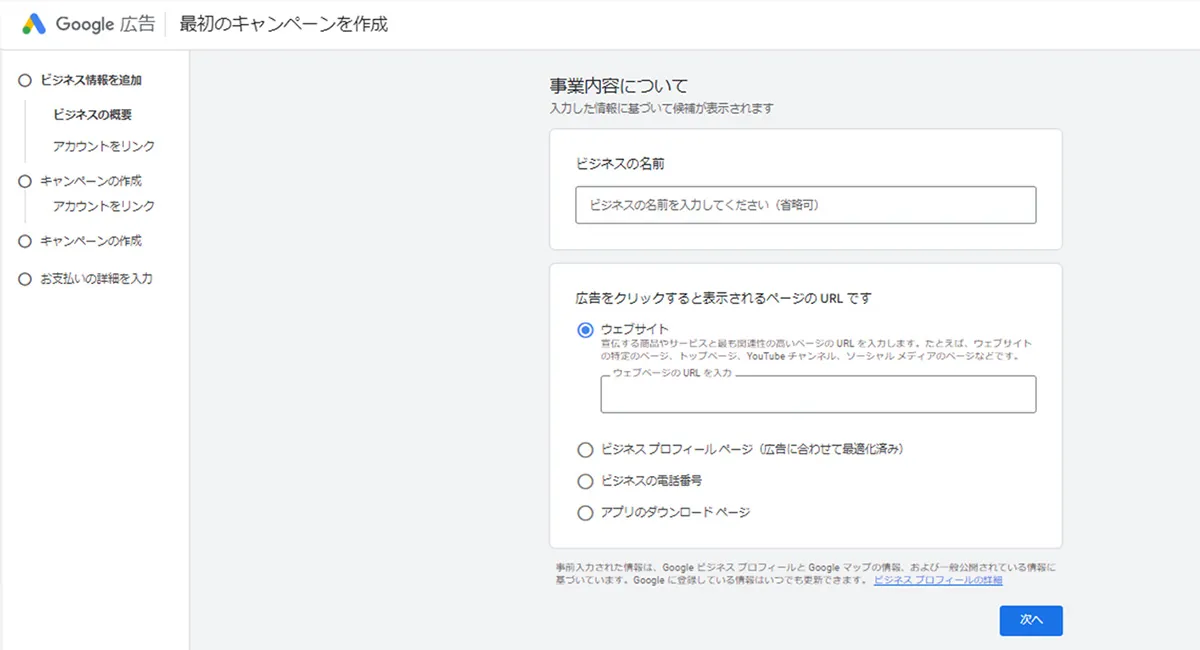The image size is (1200, 650).
Task: Choose ビジネス プロフィール ページ option
Action: click(585, 450)
